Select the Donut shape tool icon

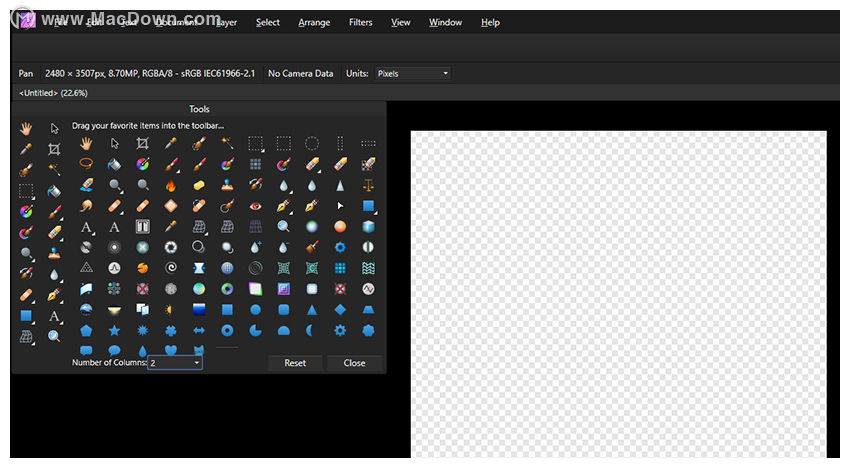pyautogui.click(x=227, y=330)
